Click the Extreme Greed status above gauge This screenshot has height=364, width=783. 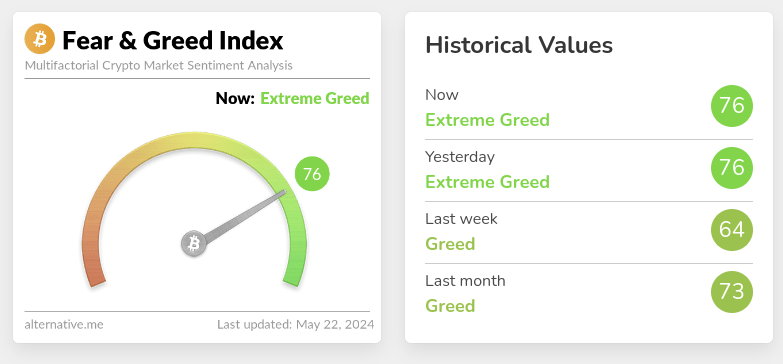(x=315, y=98)
